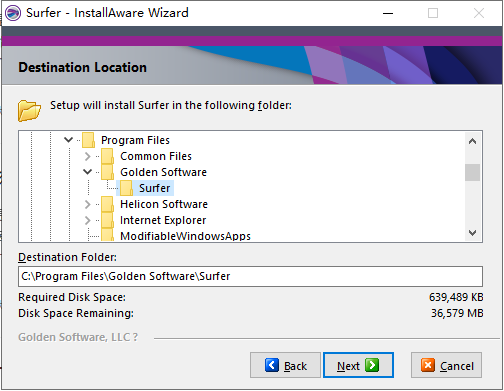
Task: Select the Program Files folder
Action: point(135,140)
